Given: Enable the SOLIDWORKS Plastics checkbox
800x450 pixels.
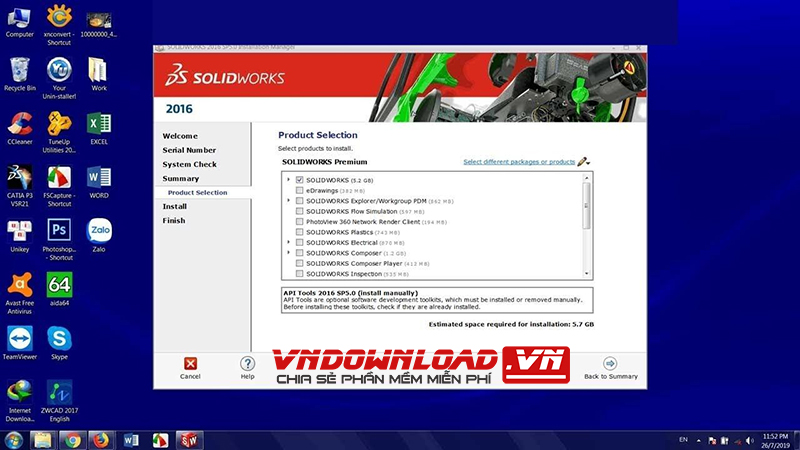Looking at the screenshot, I should pyautogui.click(x=299, y=232).
